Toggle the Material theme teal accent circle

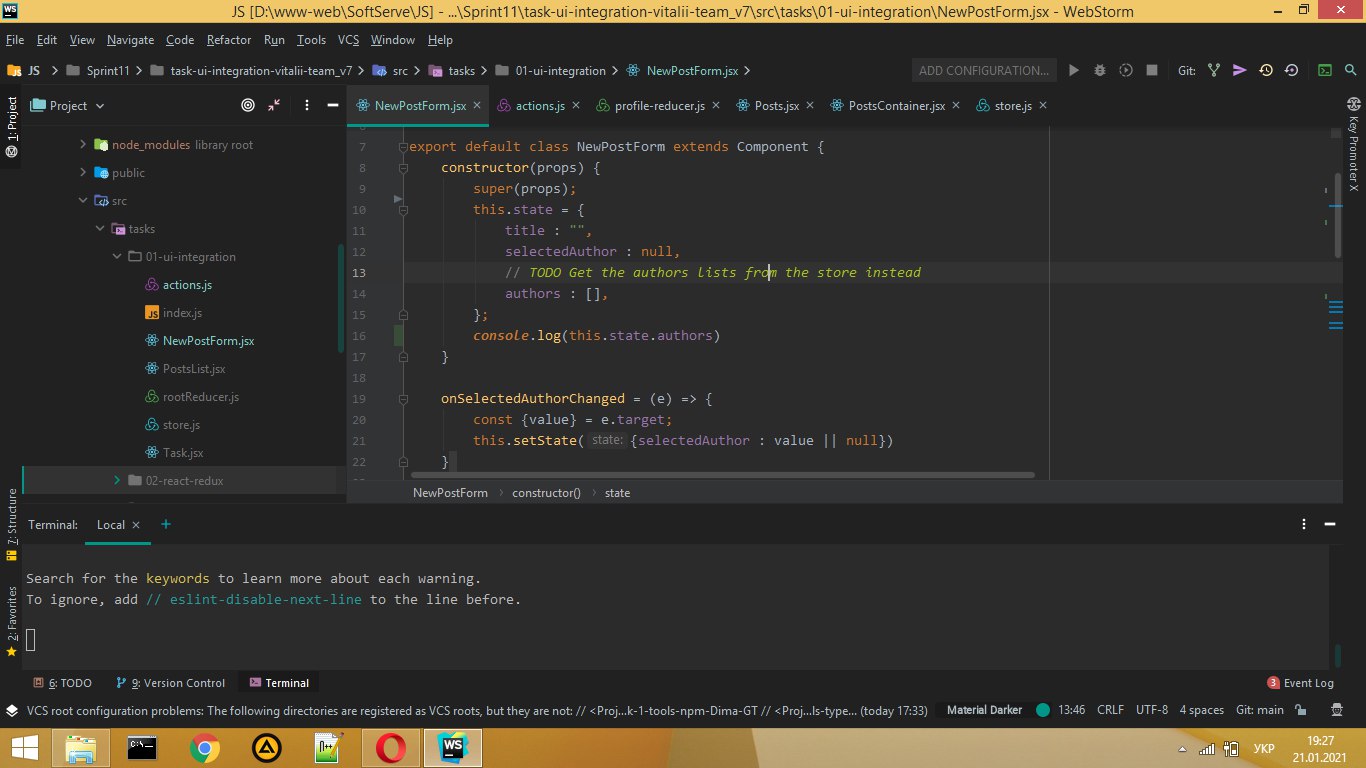[1043, 710]
